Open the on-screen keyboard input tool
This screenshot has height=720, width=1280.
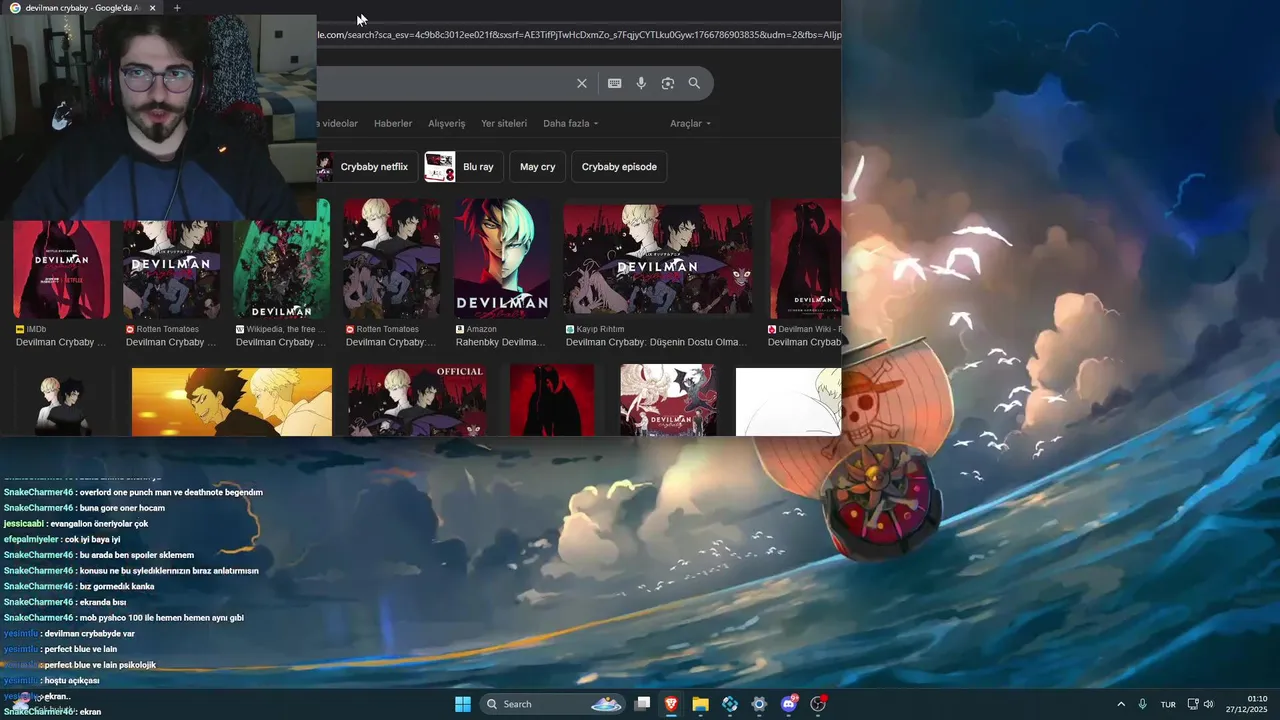614,84
